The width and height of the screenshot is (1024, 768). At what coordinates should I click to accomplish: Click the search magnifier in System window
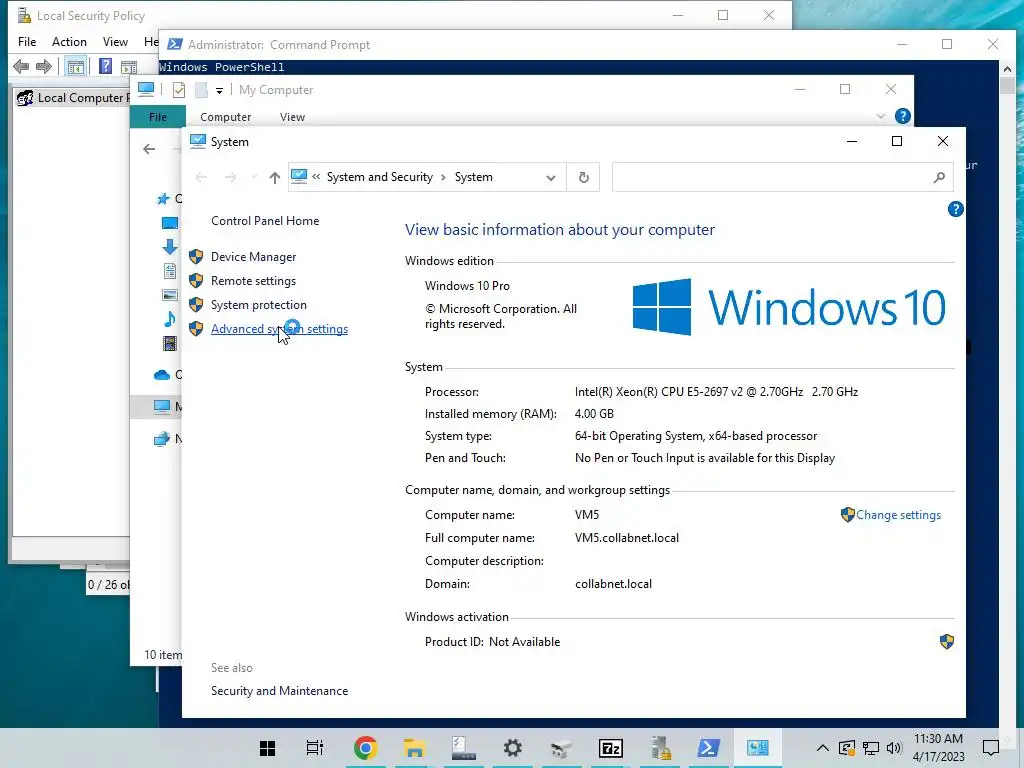coord(939,177)
